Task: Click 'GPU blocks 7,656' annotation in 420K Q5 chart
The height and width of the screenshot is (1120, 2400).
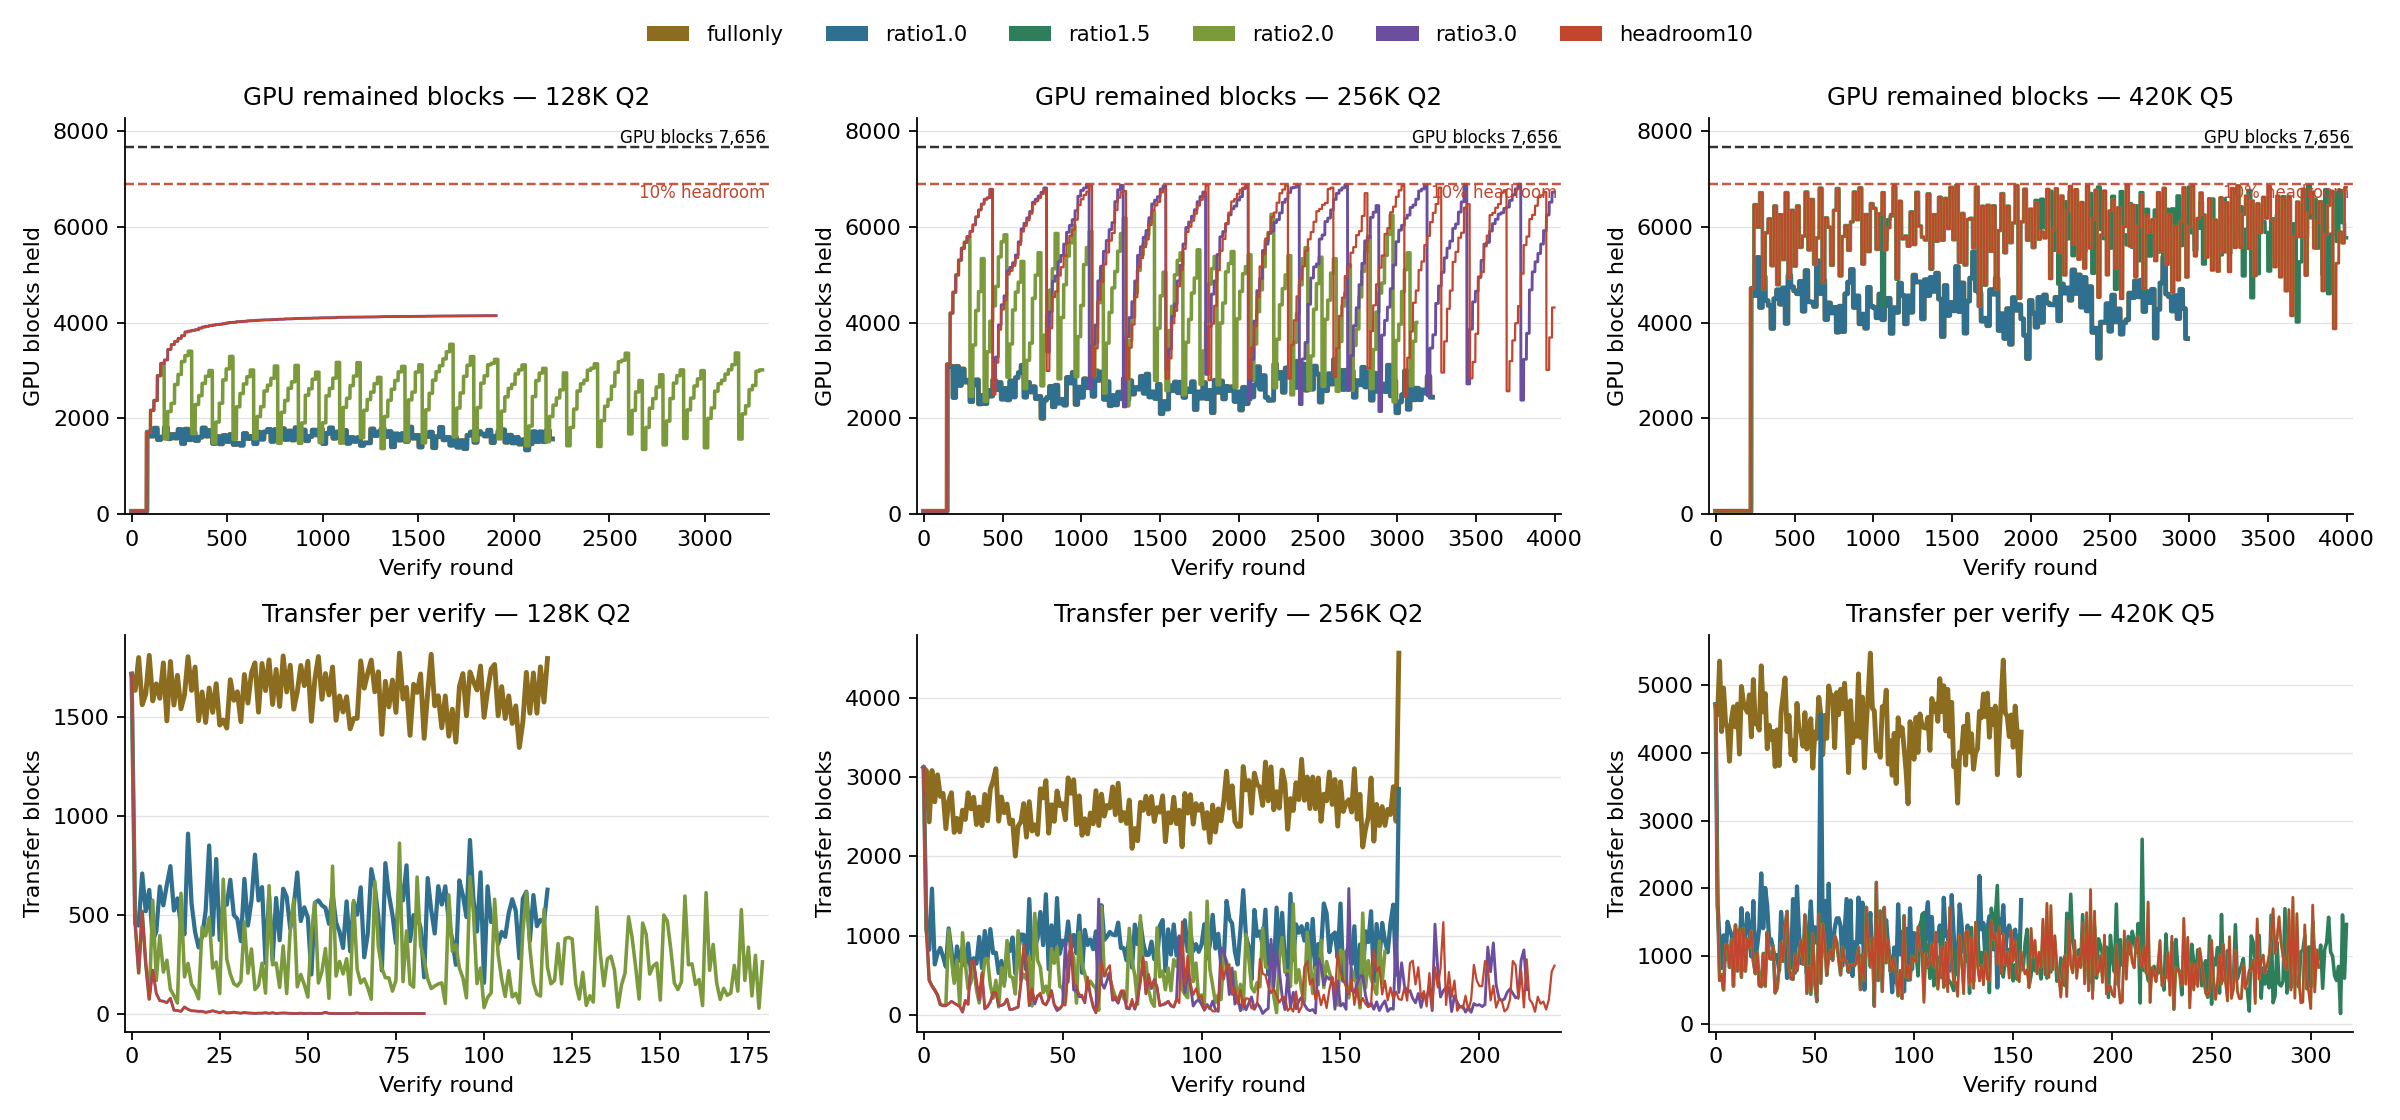Action: click(2276, 137)
